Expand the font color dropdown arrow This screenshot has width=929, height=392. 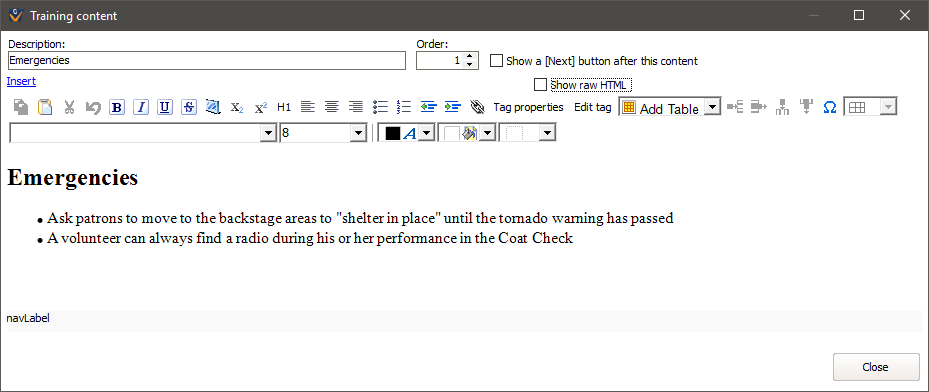pyautogui.click(x=427, y=133)
